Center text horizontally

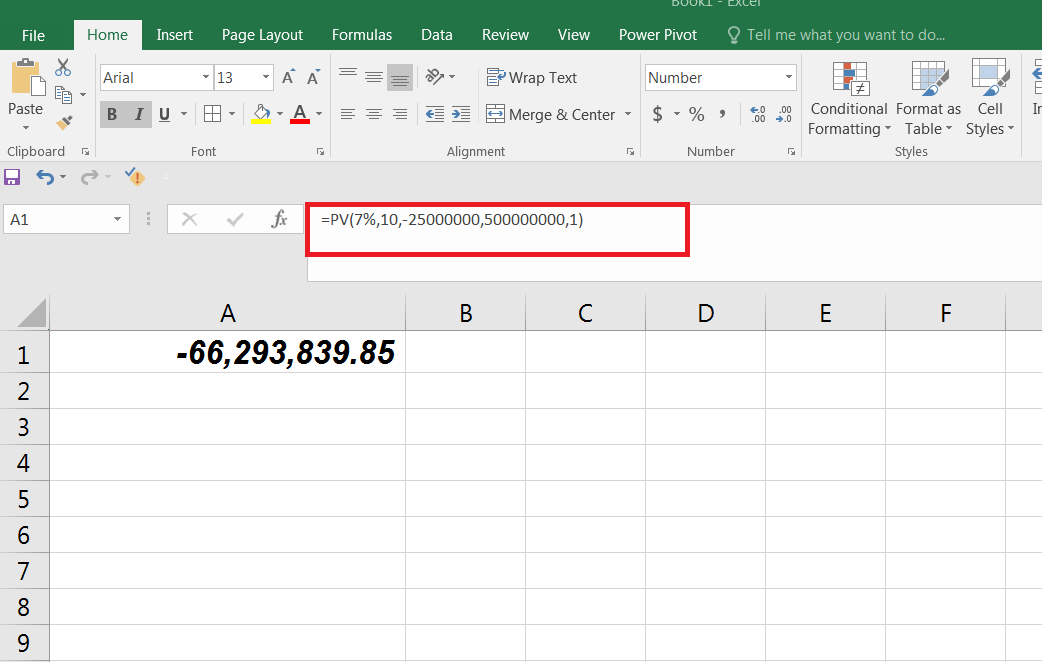tap(374, 114)
